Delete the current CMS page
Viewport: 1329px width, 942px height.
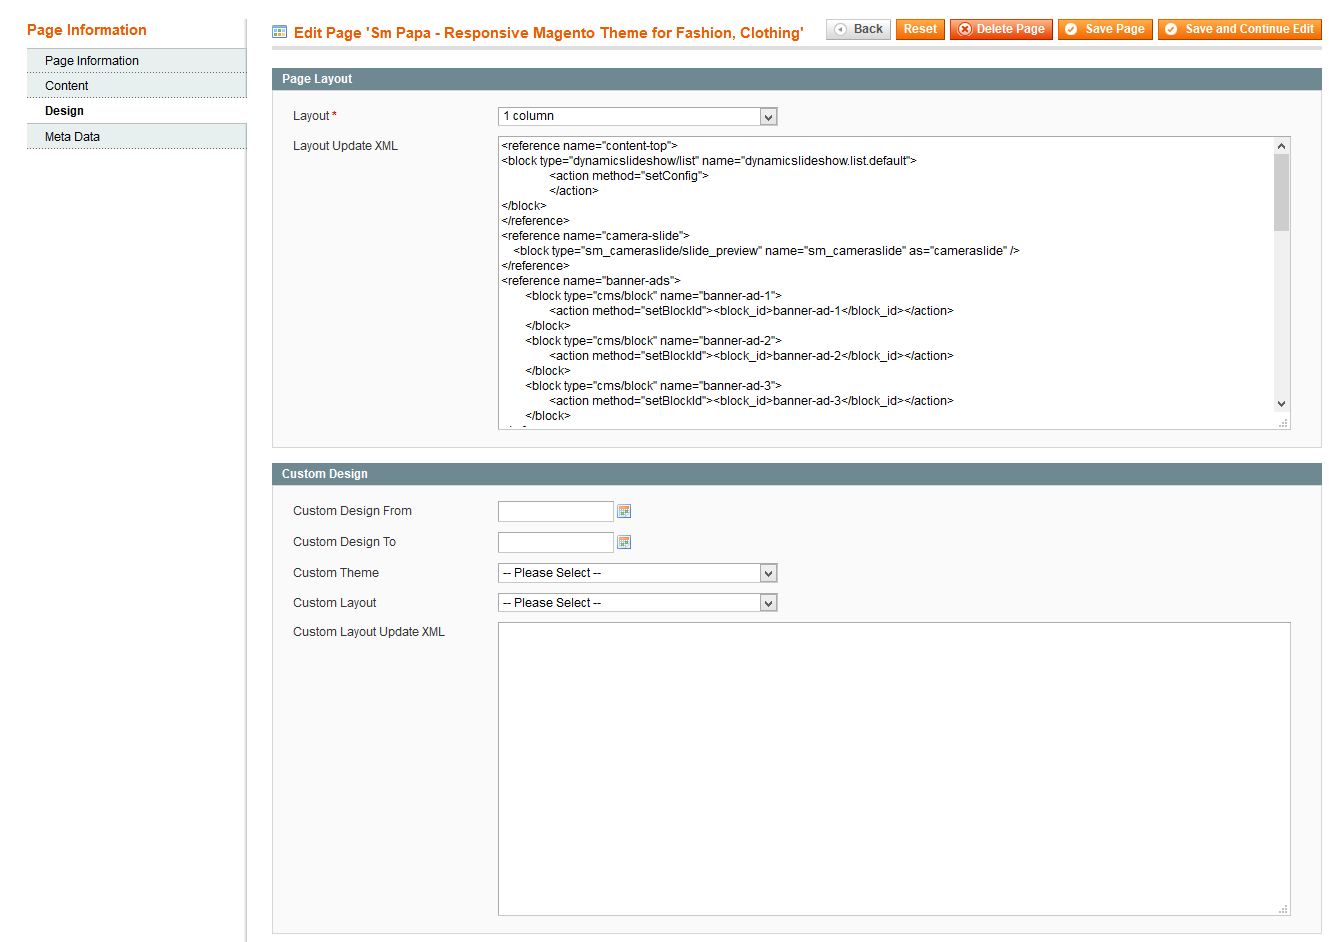(x=1001, y=29)
